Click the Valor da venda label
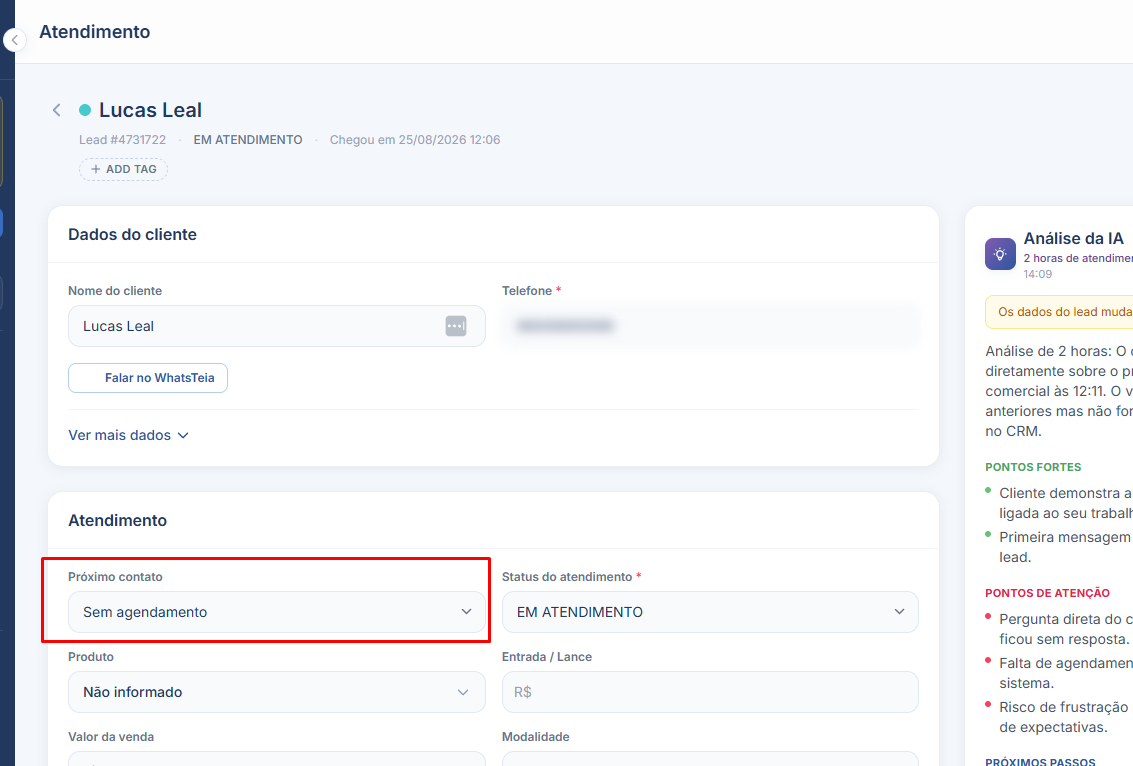Image resolution: width=1133 pixels, height=766 pixels. coord(111,737)
